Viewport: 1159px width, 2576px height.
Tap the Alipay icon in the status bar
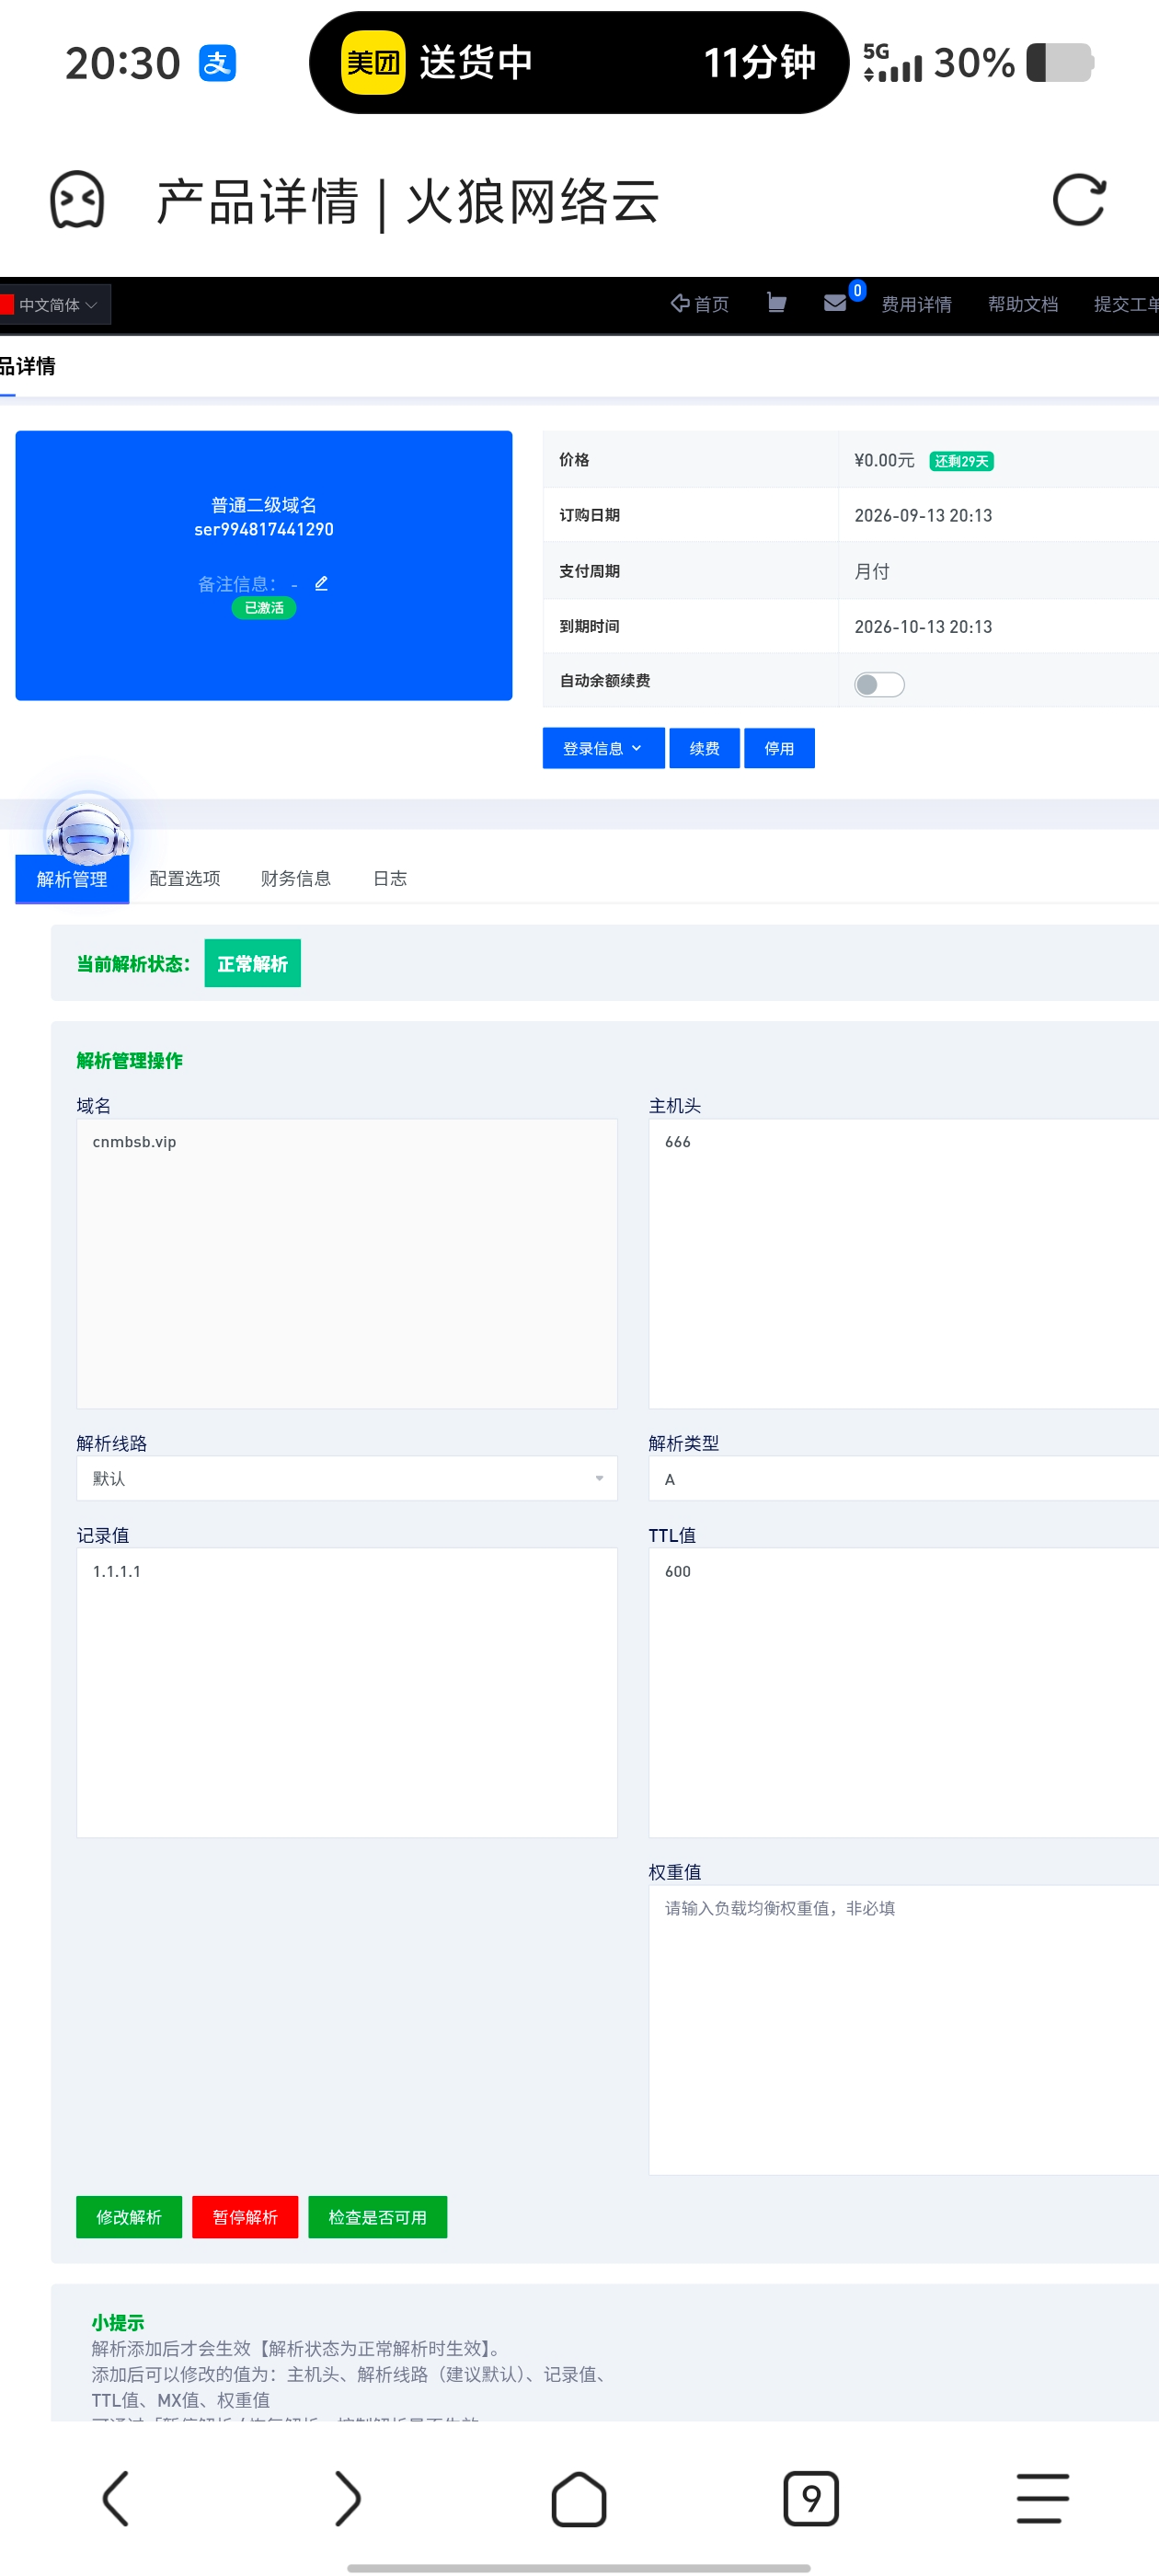click(217, 63)
